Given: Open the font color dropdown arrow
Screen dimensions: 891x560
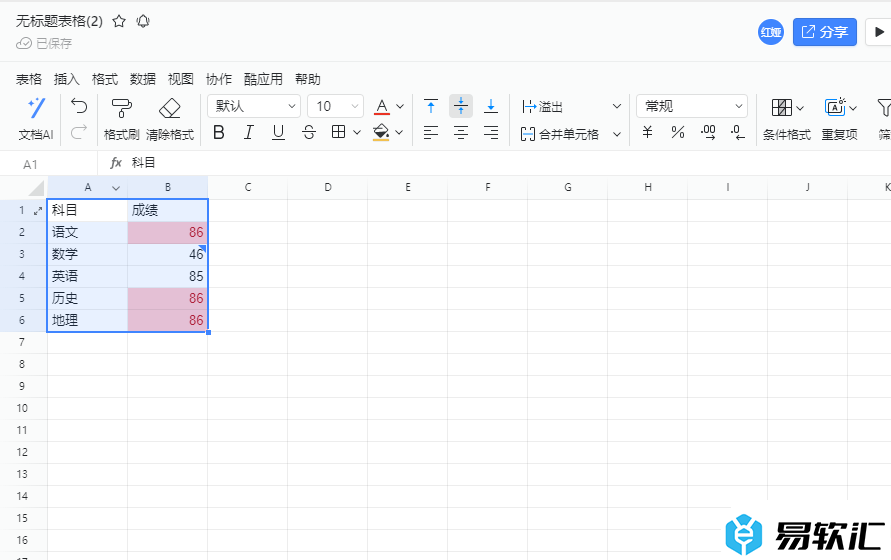Looking at the screenshot, I should tap(400, 106).
